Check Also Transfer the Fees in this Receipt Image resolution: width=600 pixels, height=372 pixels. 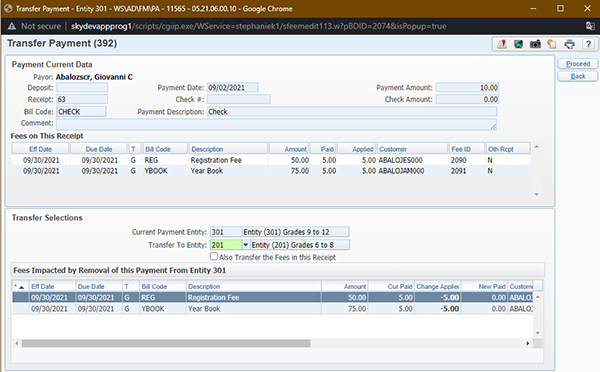(x=214, y=256)
